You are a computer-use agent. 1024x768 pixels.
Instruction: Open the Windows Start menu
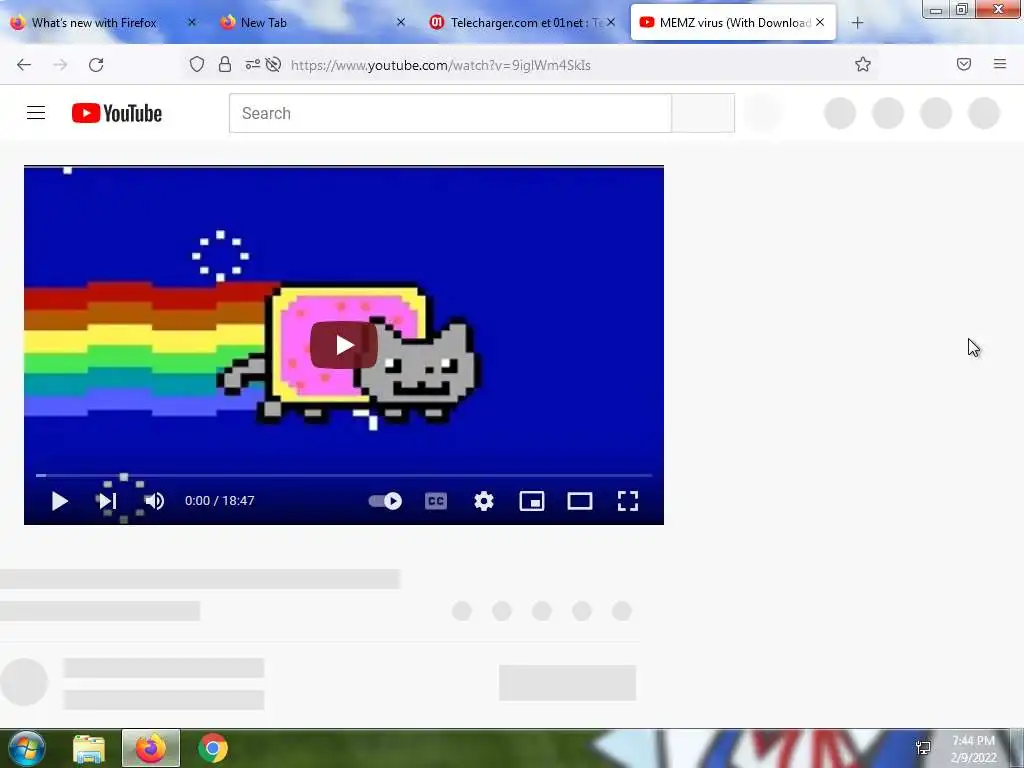coord(26,748)
